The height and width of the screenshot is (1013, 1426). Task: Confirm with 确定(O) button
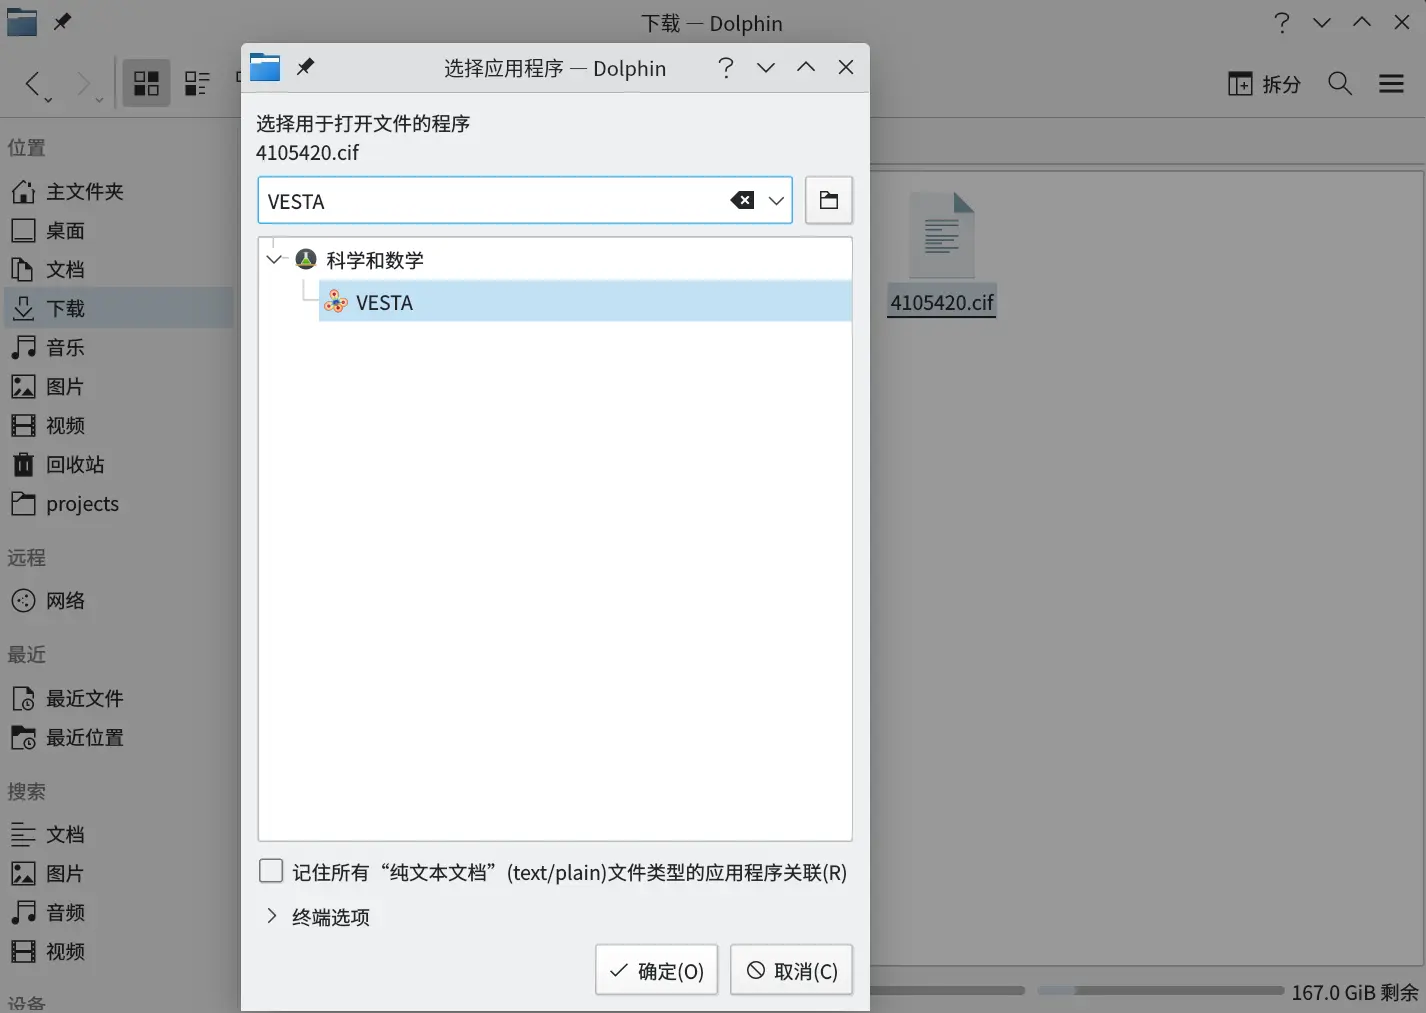pos(657,970)
